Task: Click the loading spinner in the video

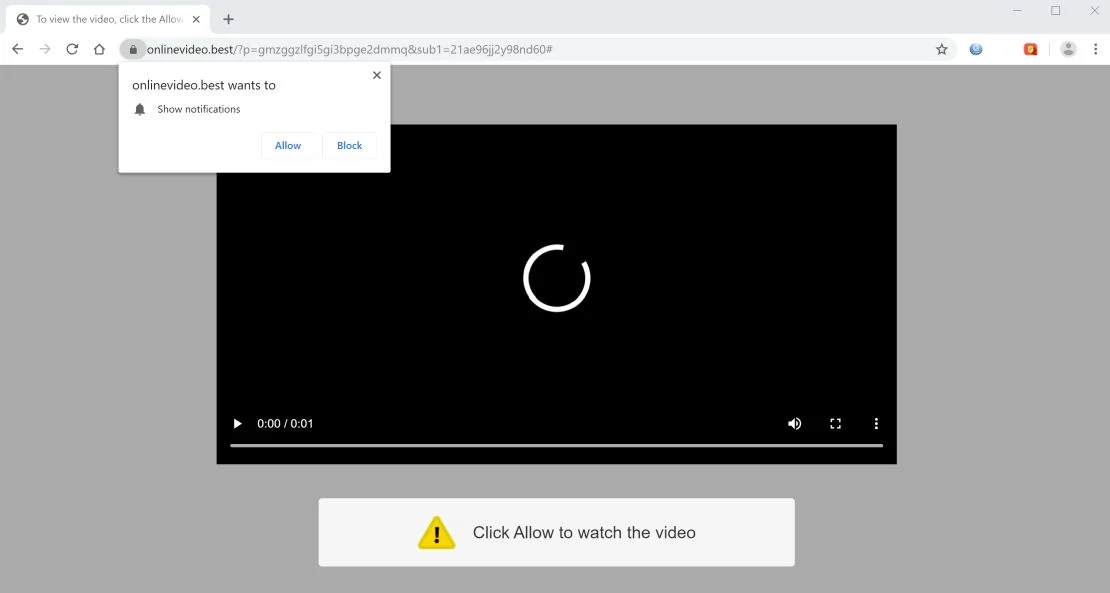Action: (556, 278)
